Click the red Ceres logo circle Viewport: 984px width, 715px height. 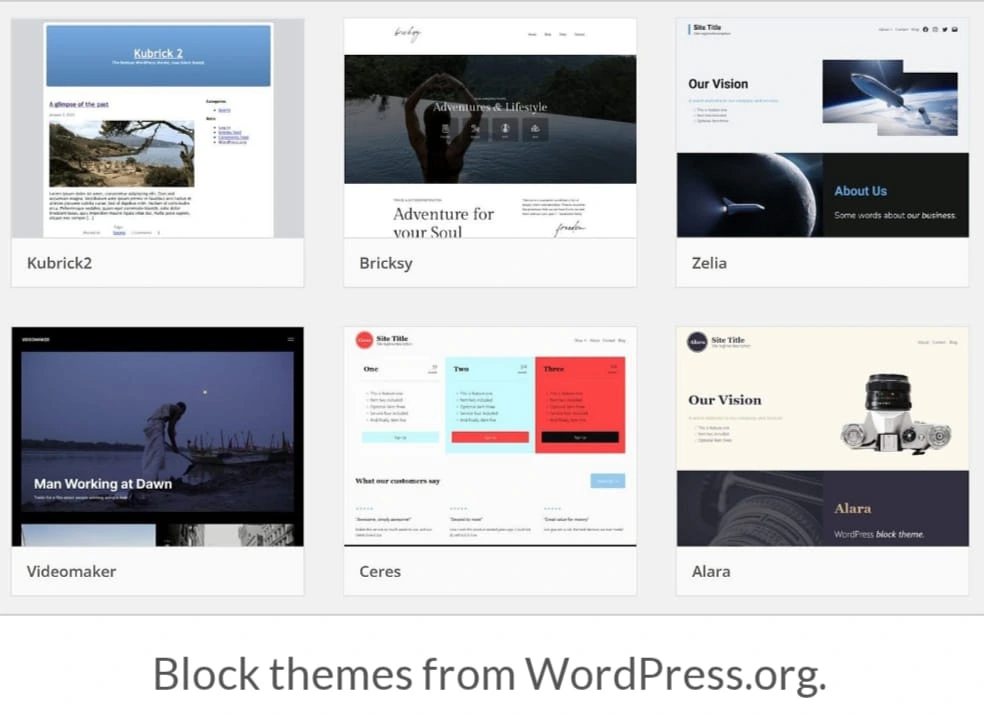tap(364, 341)
